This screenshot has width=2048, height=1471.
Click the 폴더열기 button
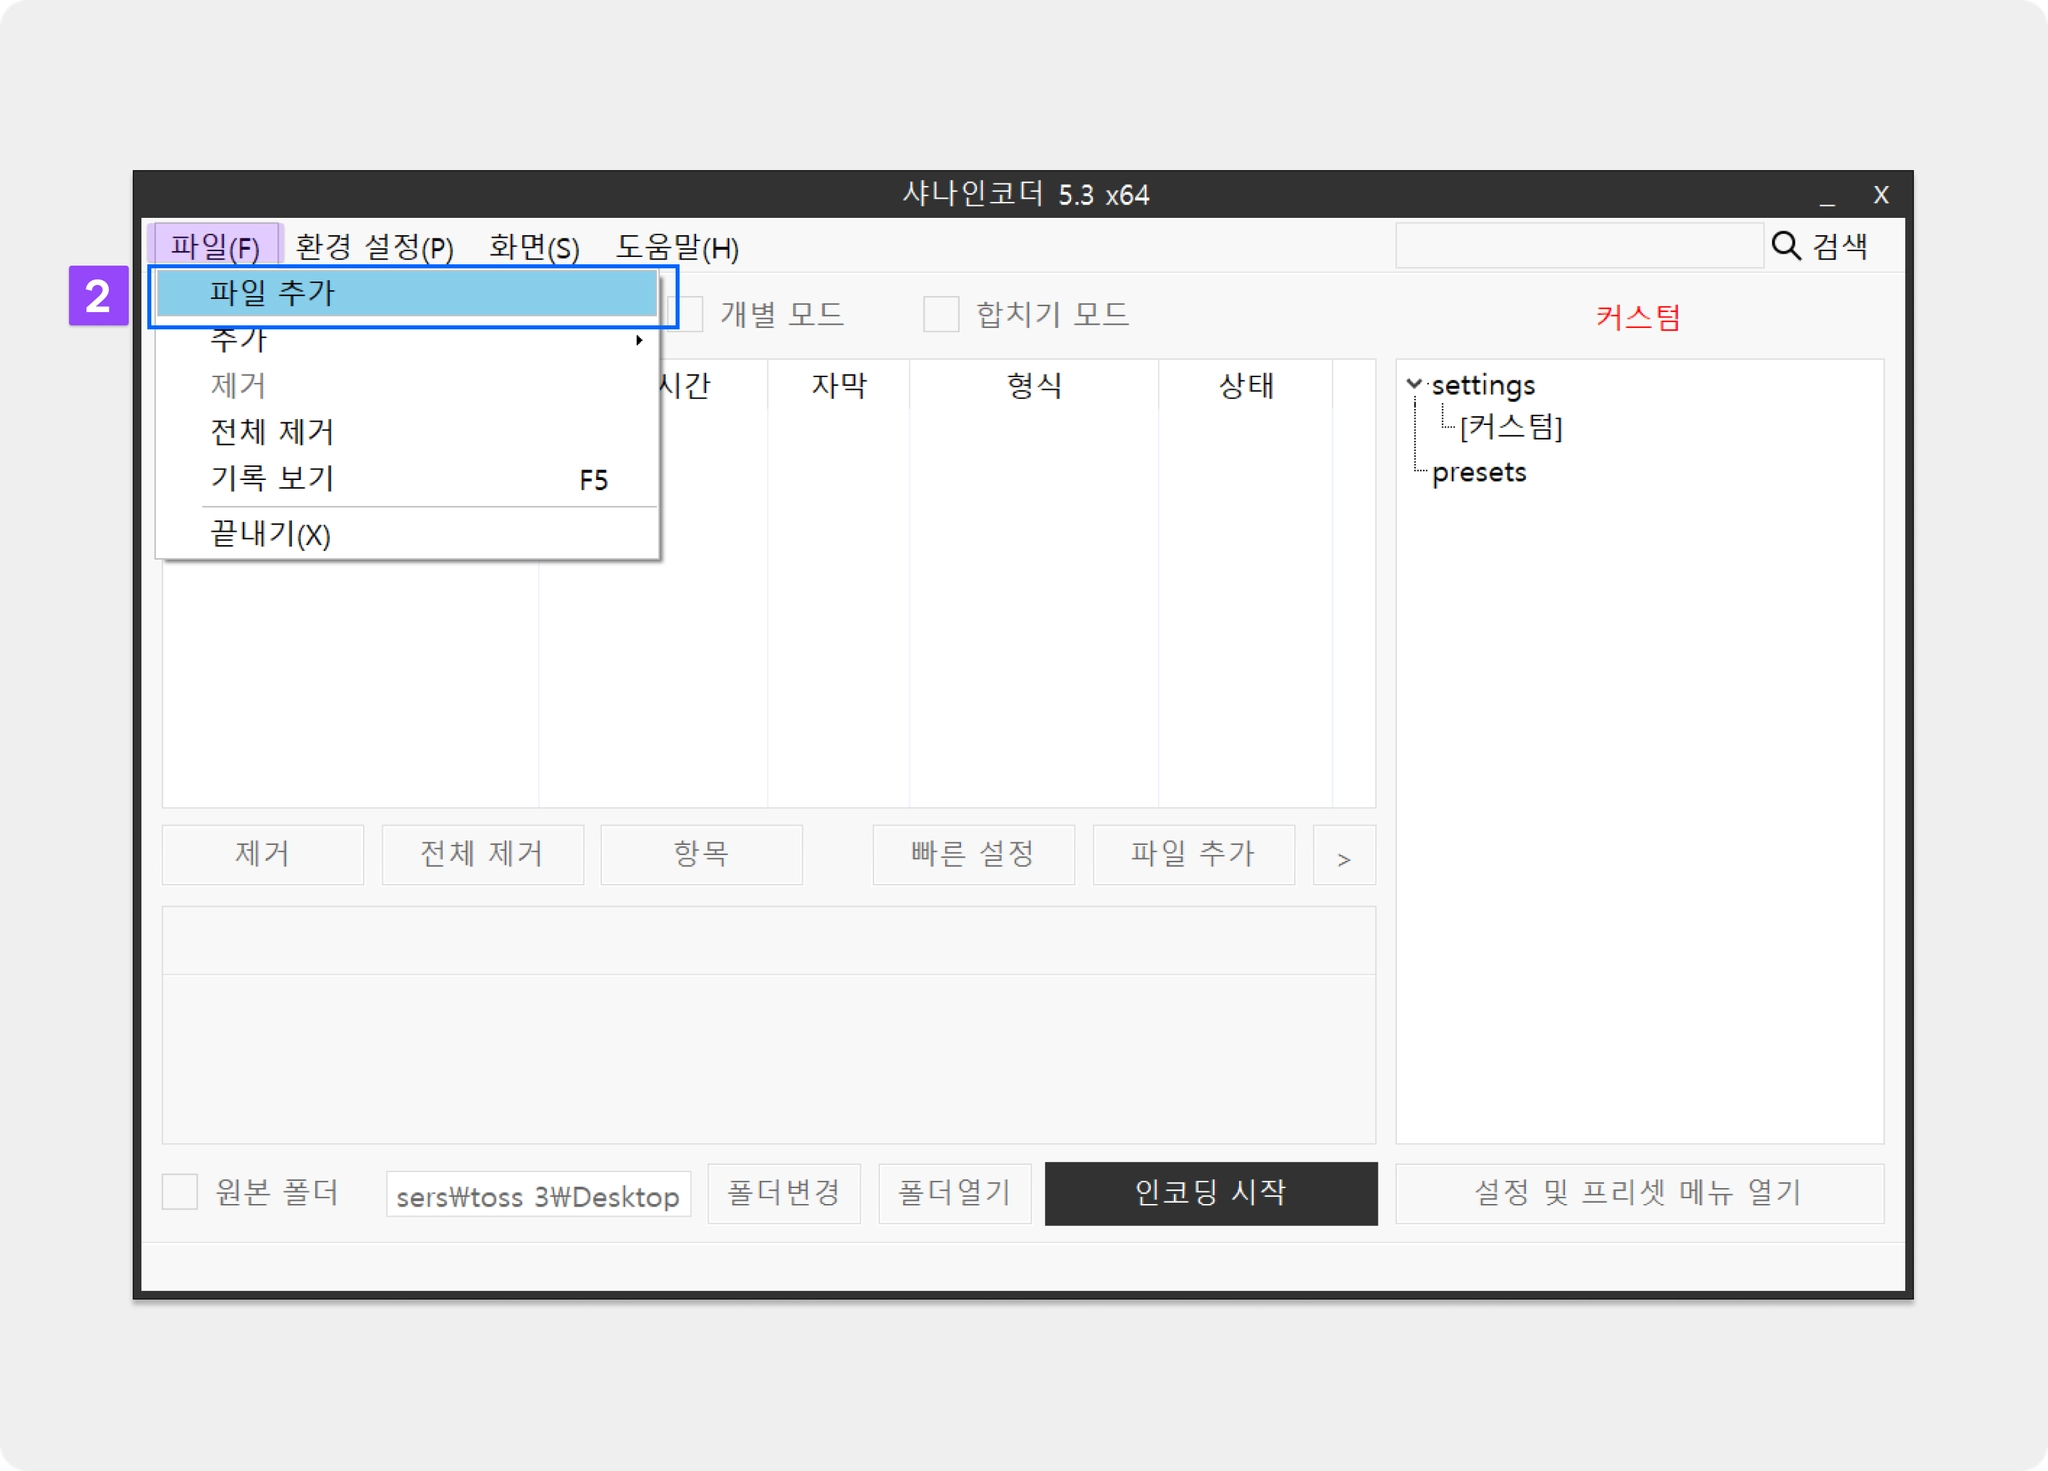pyautogui.click(x=954, y=1193)
